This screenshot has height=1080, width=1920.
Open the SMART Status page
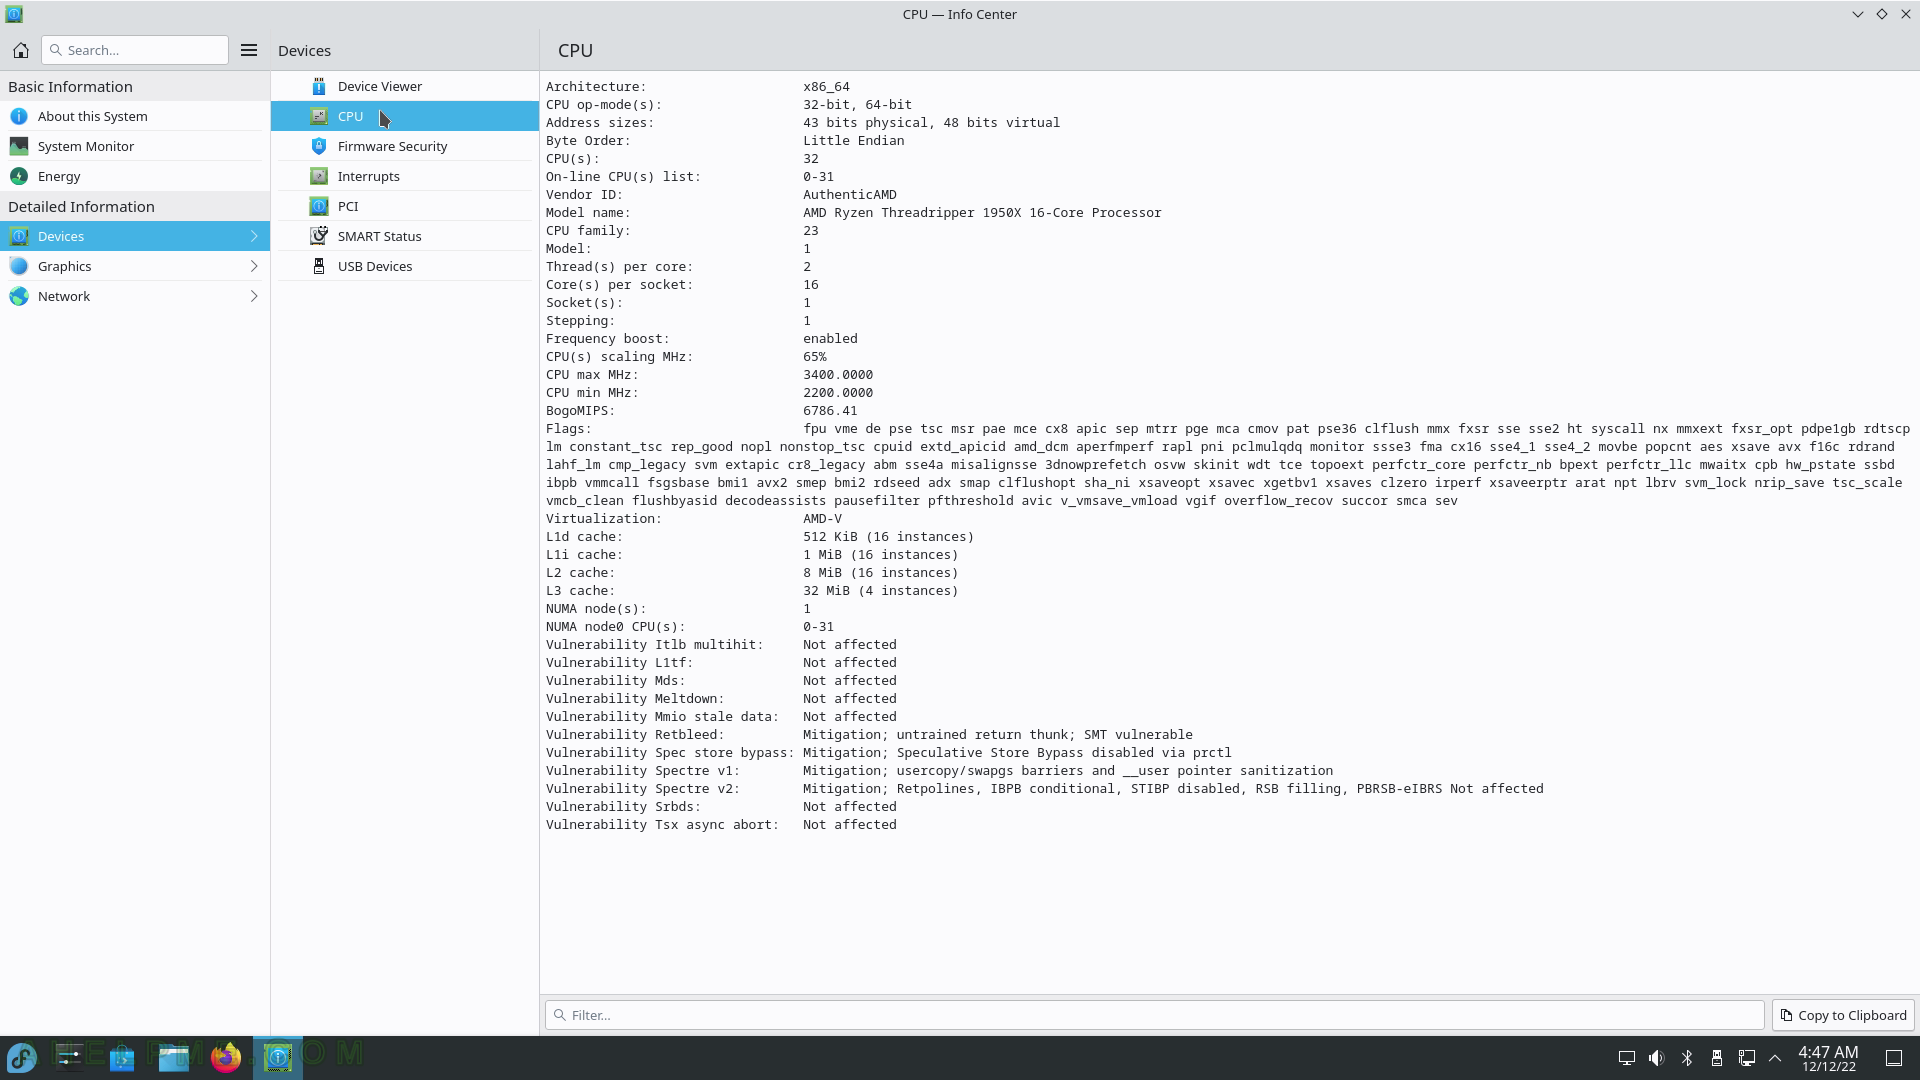405,236
